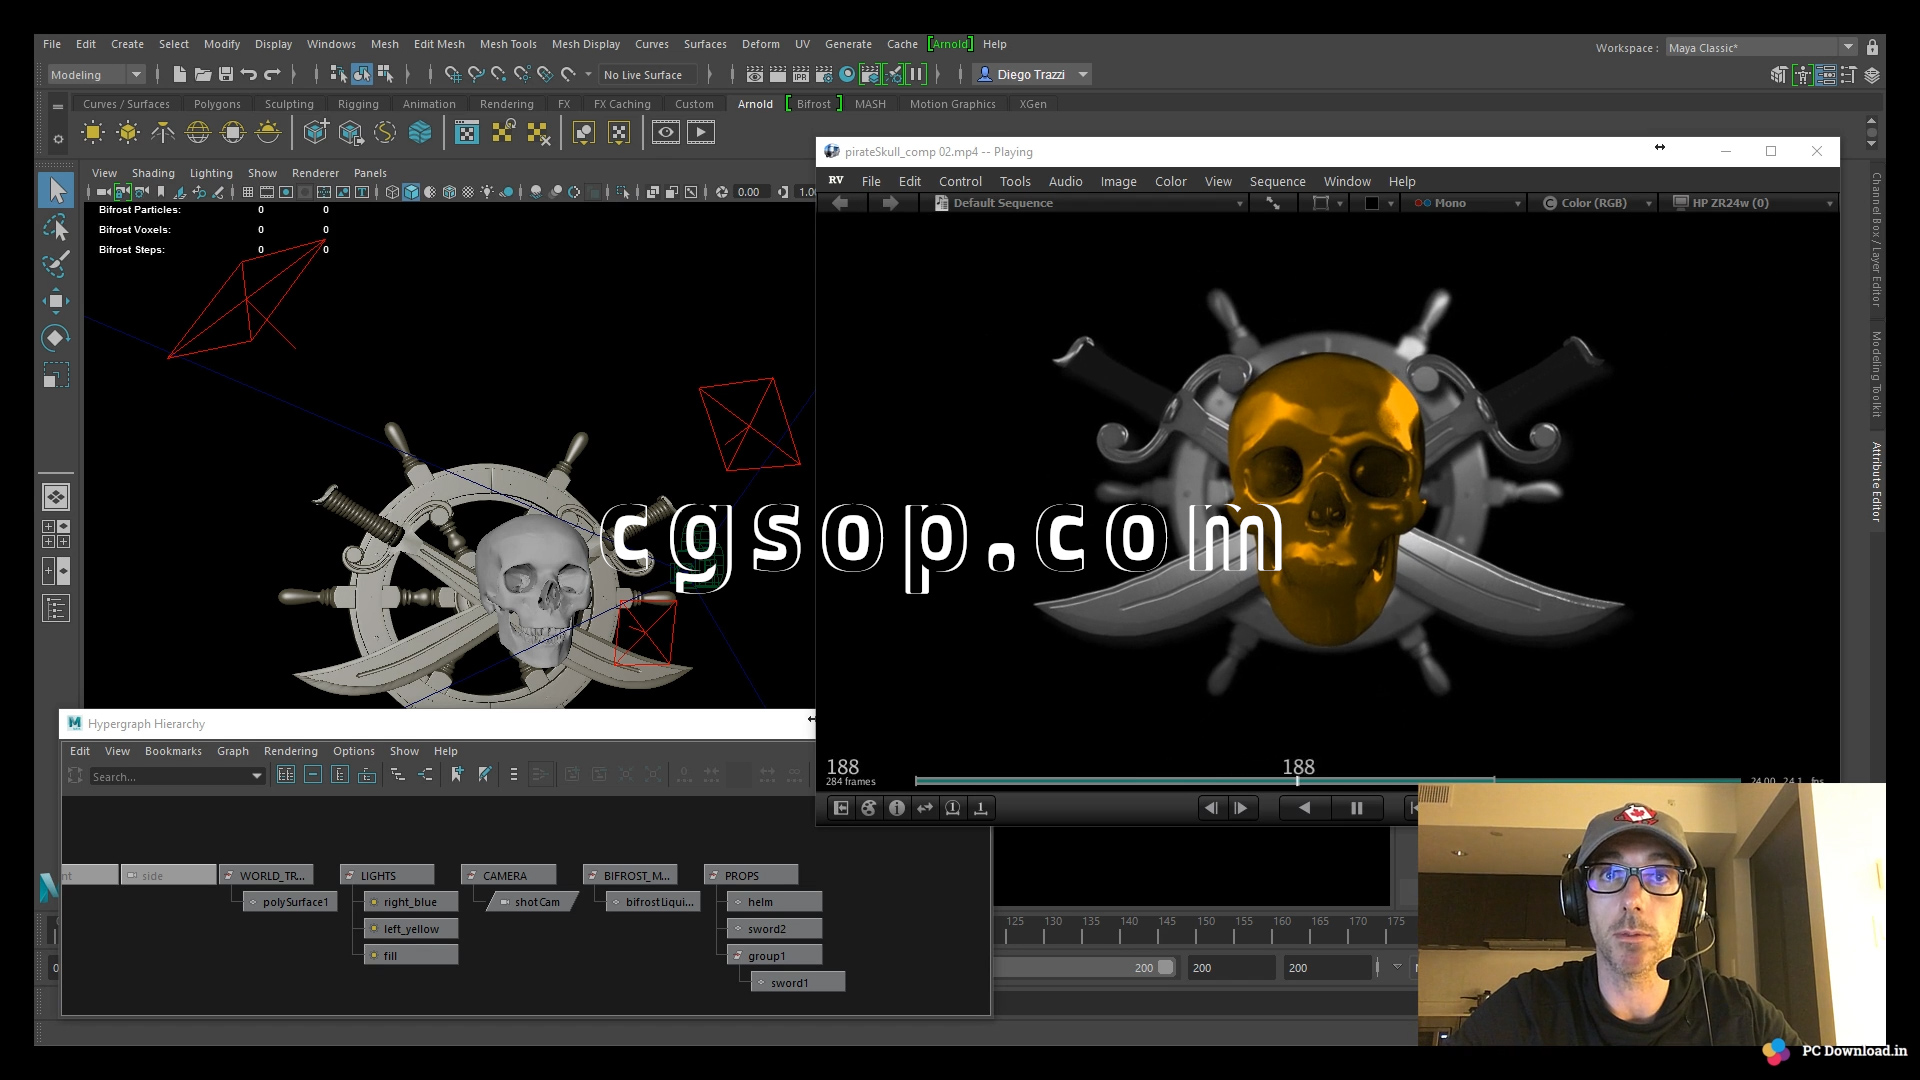Create Arnold area light from shelf

[x=93, y=133]
